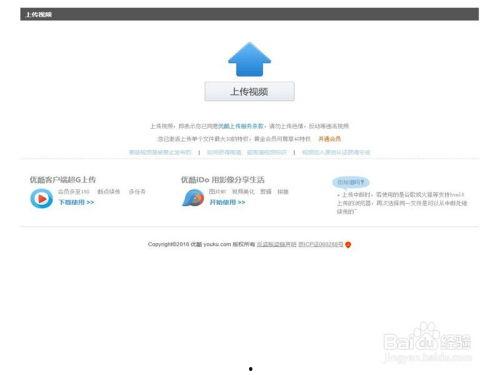Image resolution: width=500 pixels, height=375 pixels.
Task: Click the 下载使用 >> link
Action: [x=76, y=202]
